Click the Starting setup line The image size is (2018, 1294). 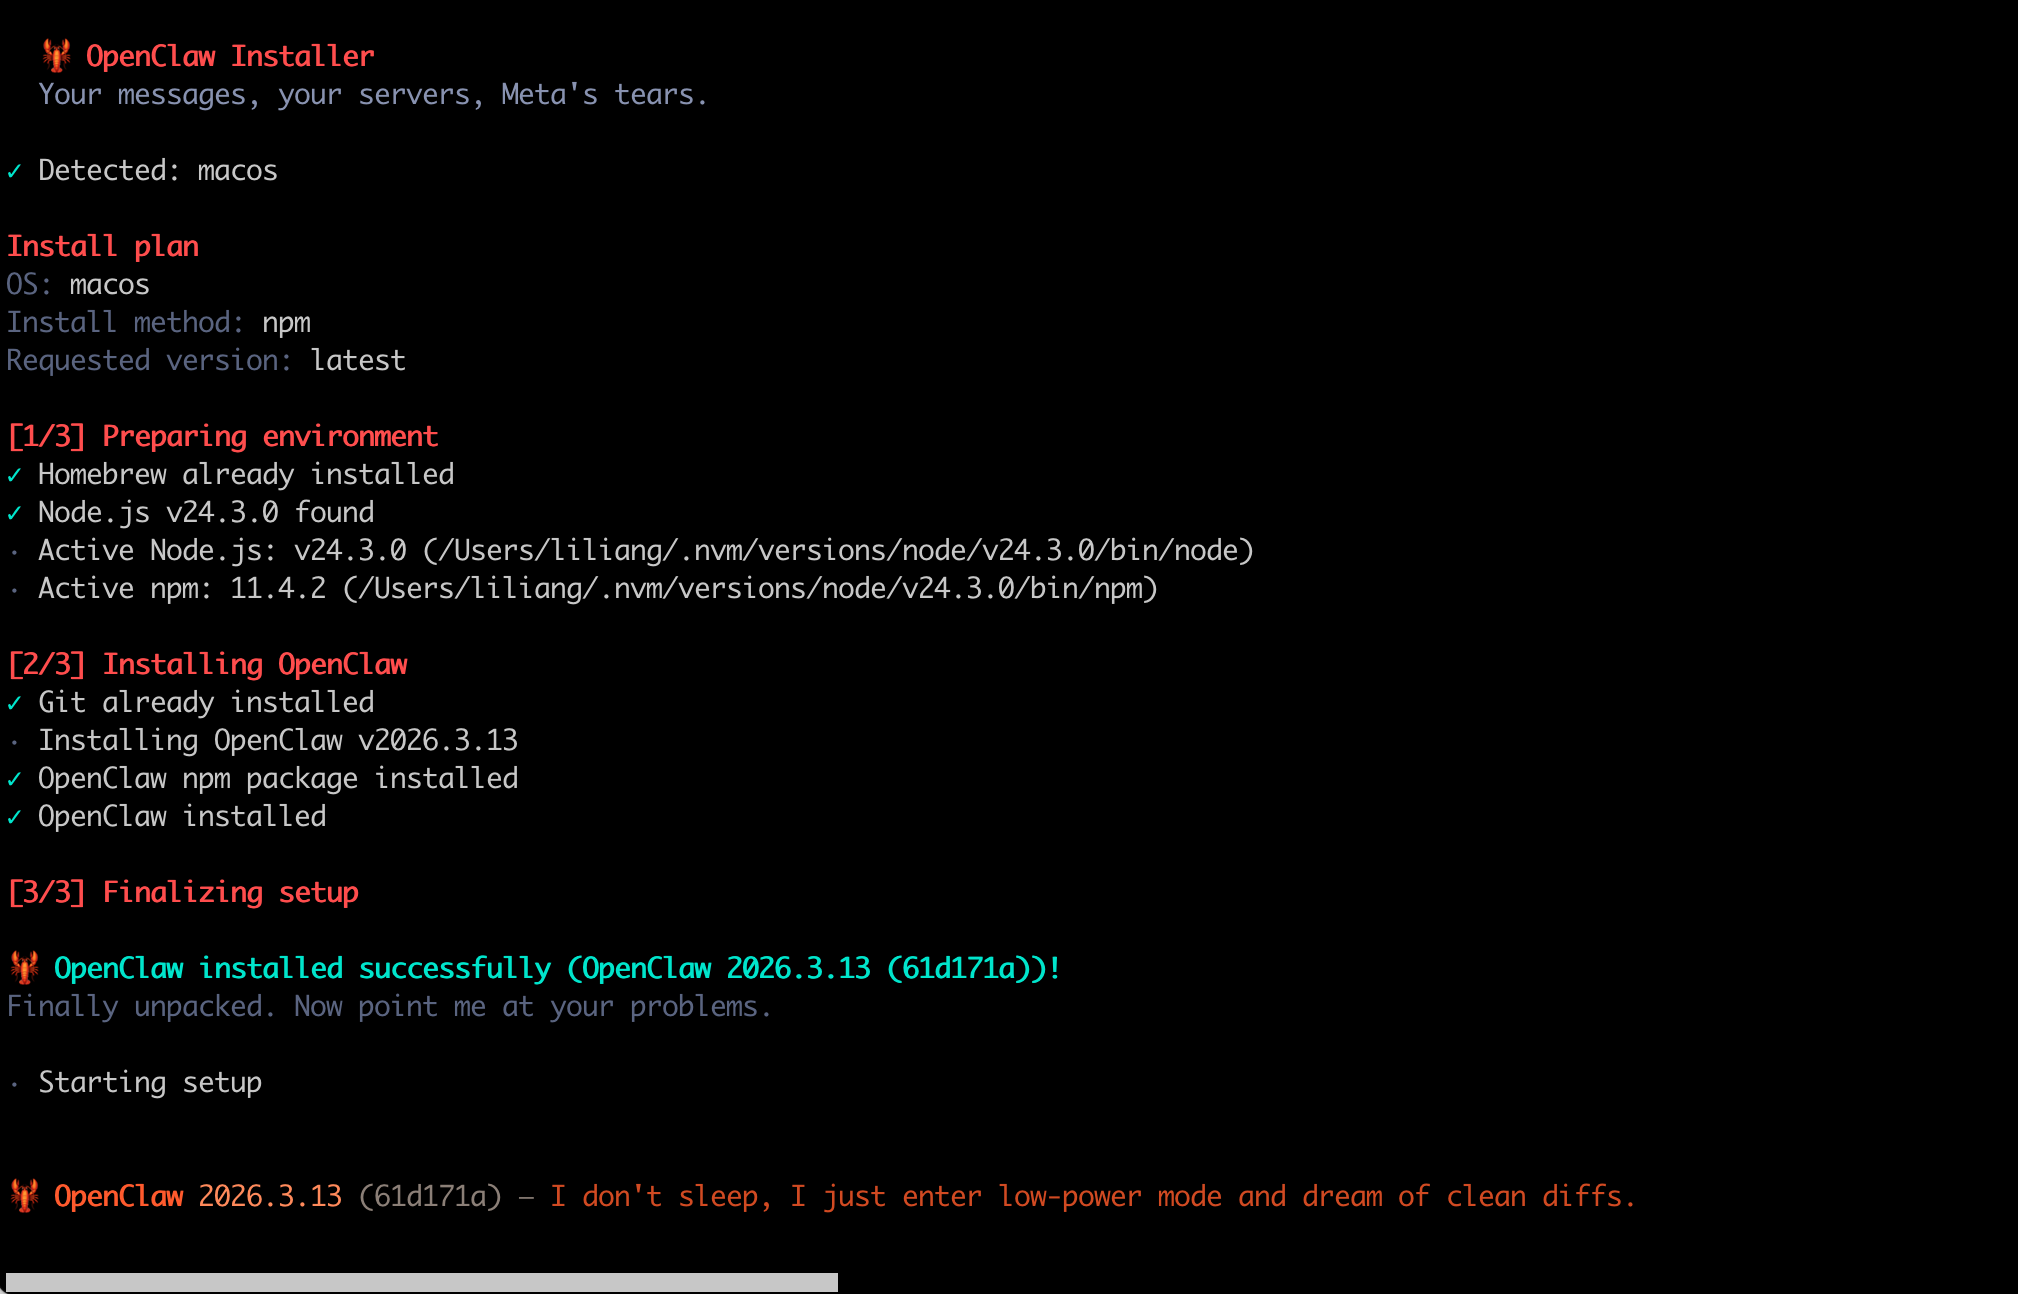click(150, 1083)
